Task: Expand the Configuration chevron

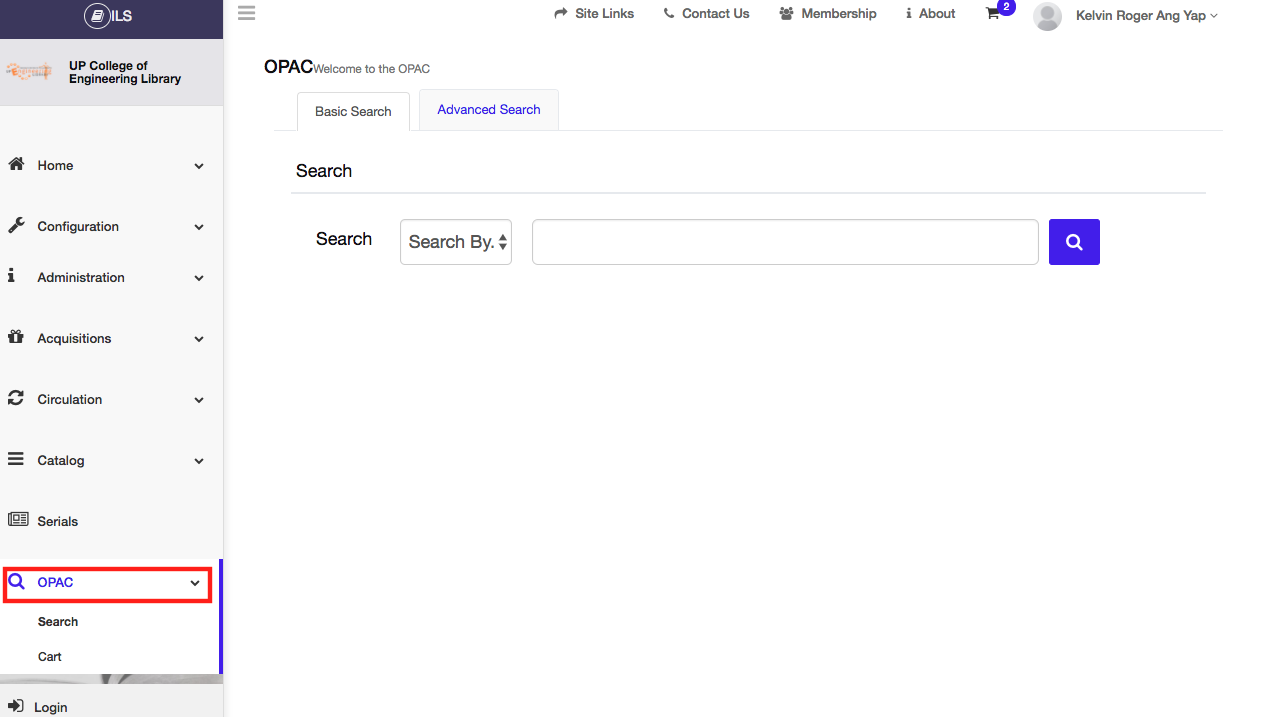Action: (x=199, y=227)
